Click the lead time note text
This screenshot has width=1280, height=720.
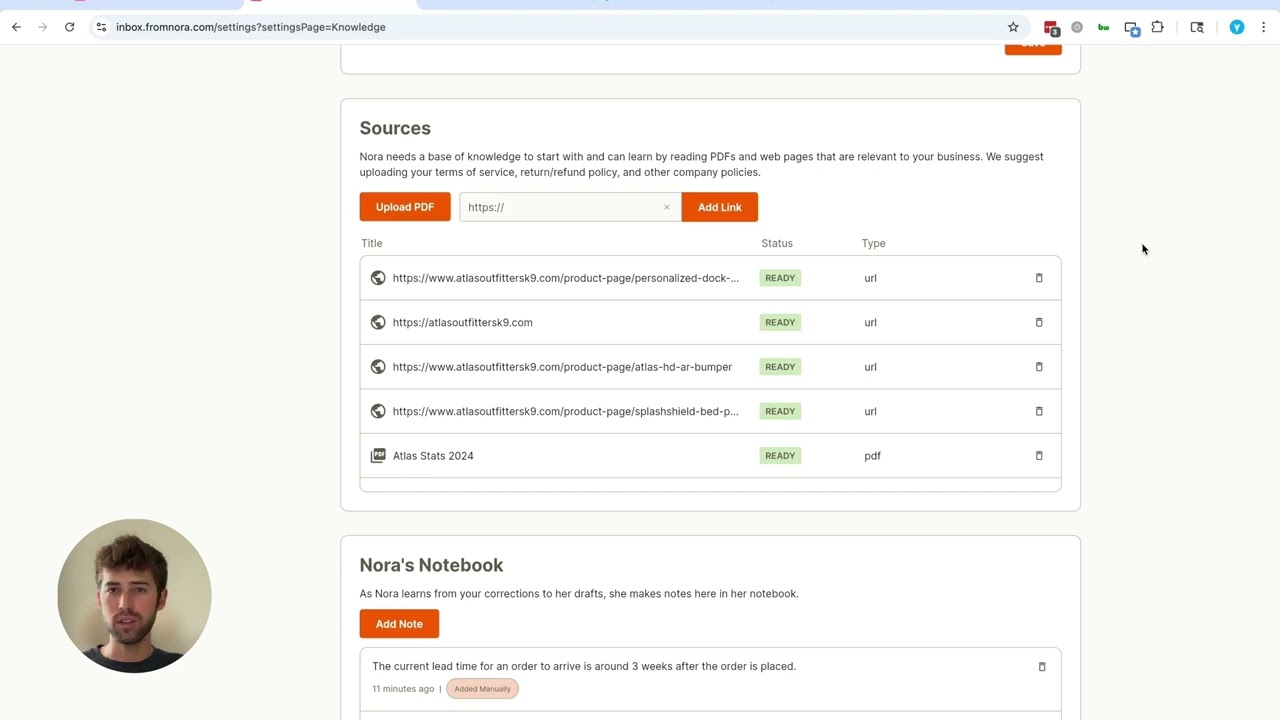click(x=584, y=666)
